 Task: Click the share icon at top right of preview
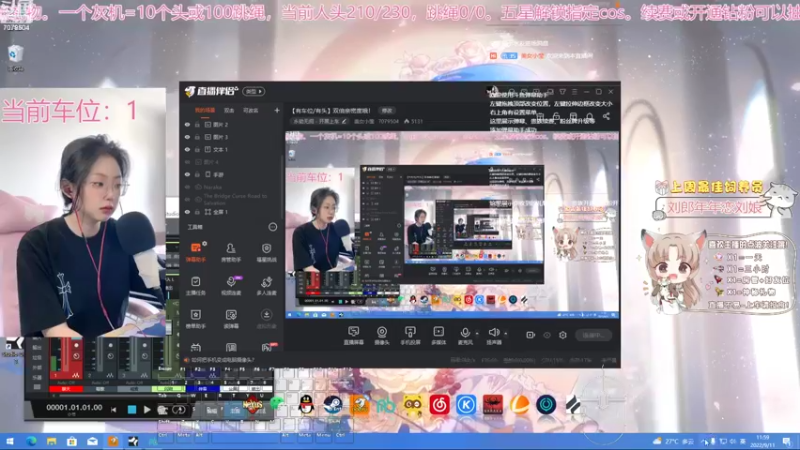point(606,116)
